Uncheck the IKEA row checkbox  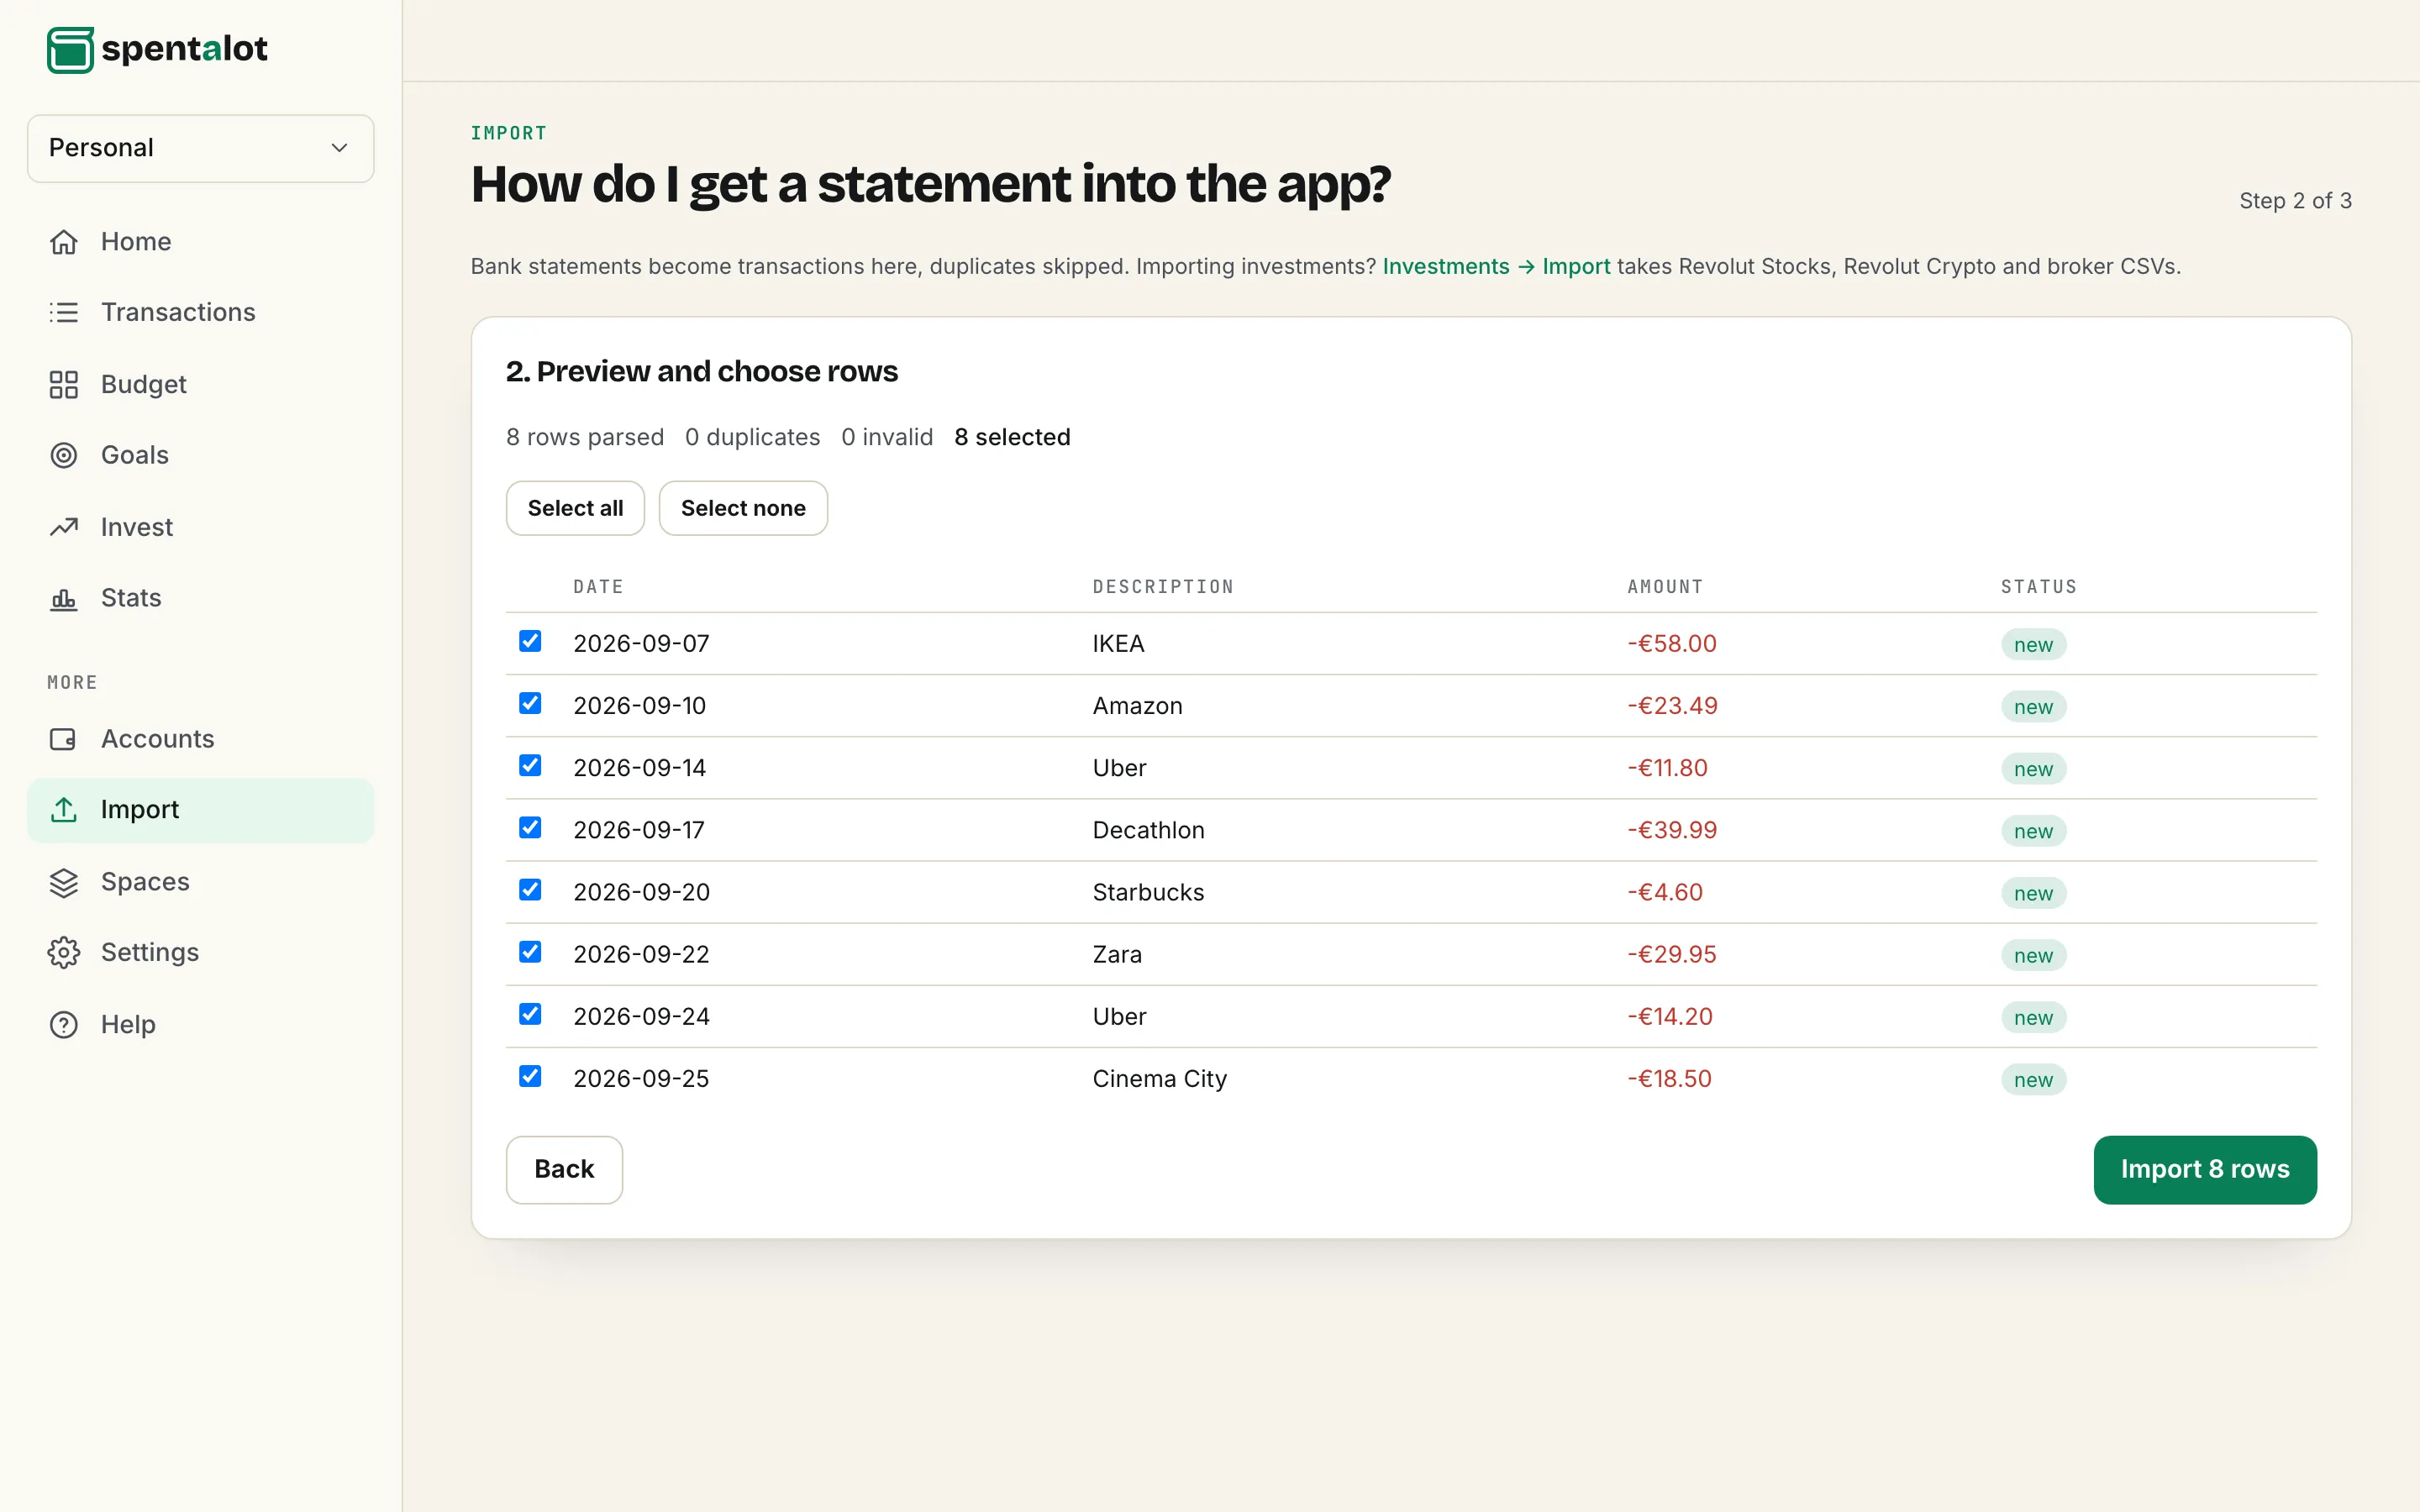click(x=530, y=641)
